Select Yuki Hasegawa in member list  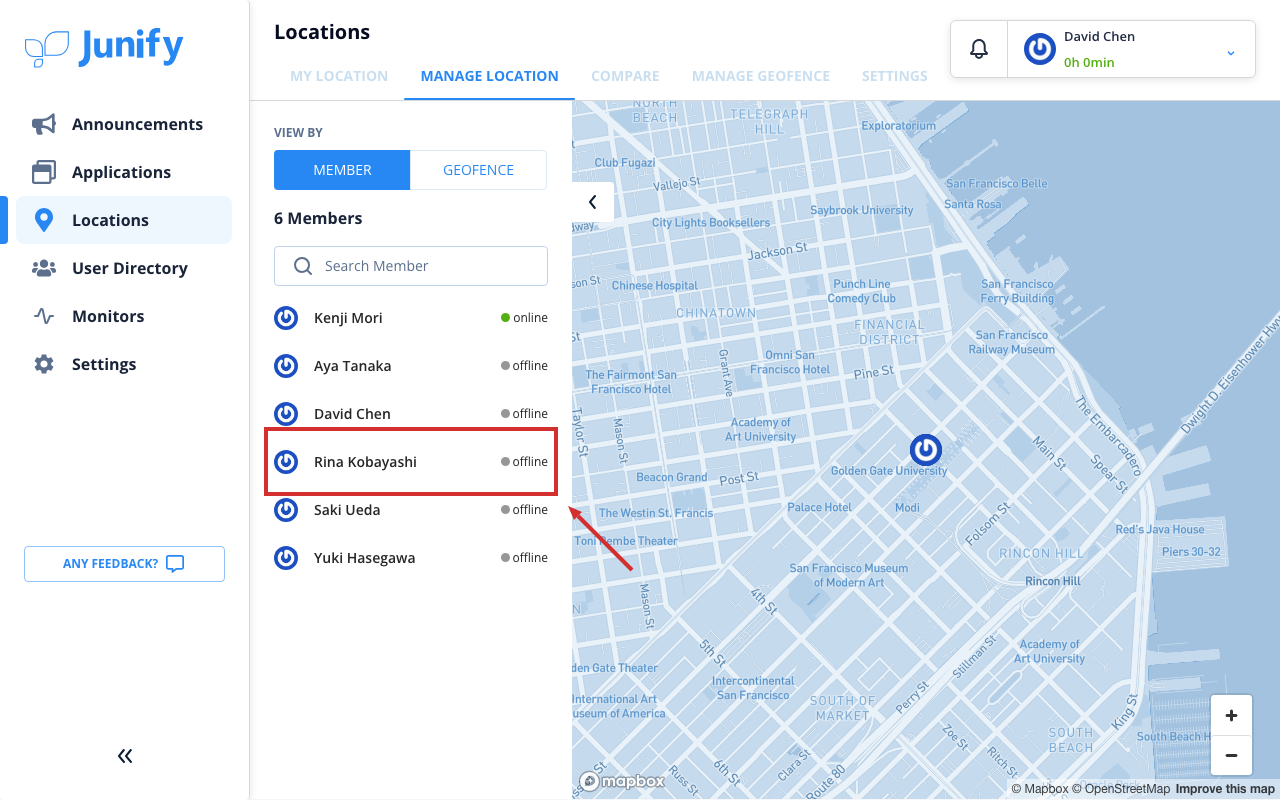[411, 558]
